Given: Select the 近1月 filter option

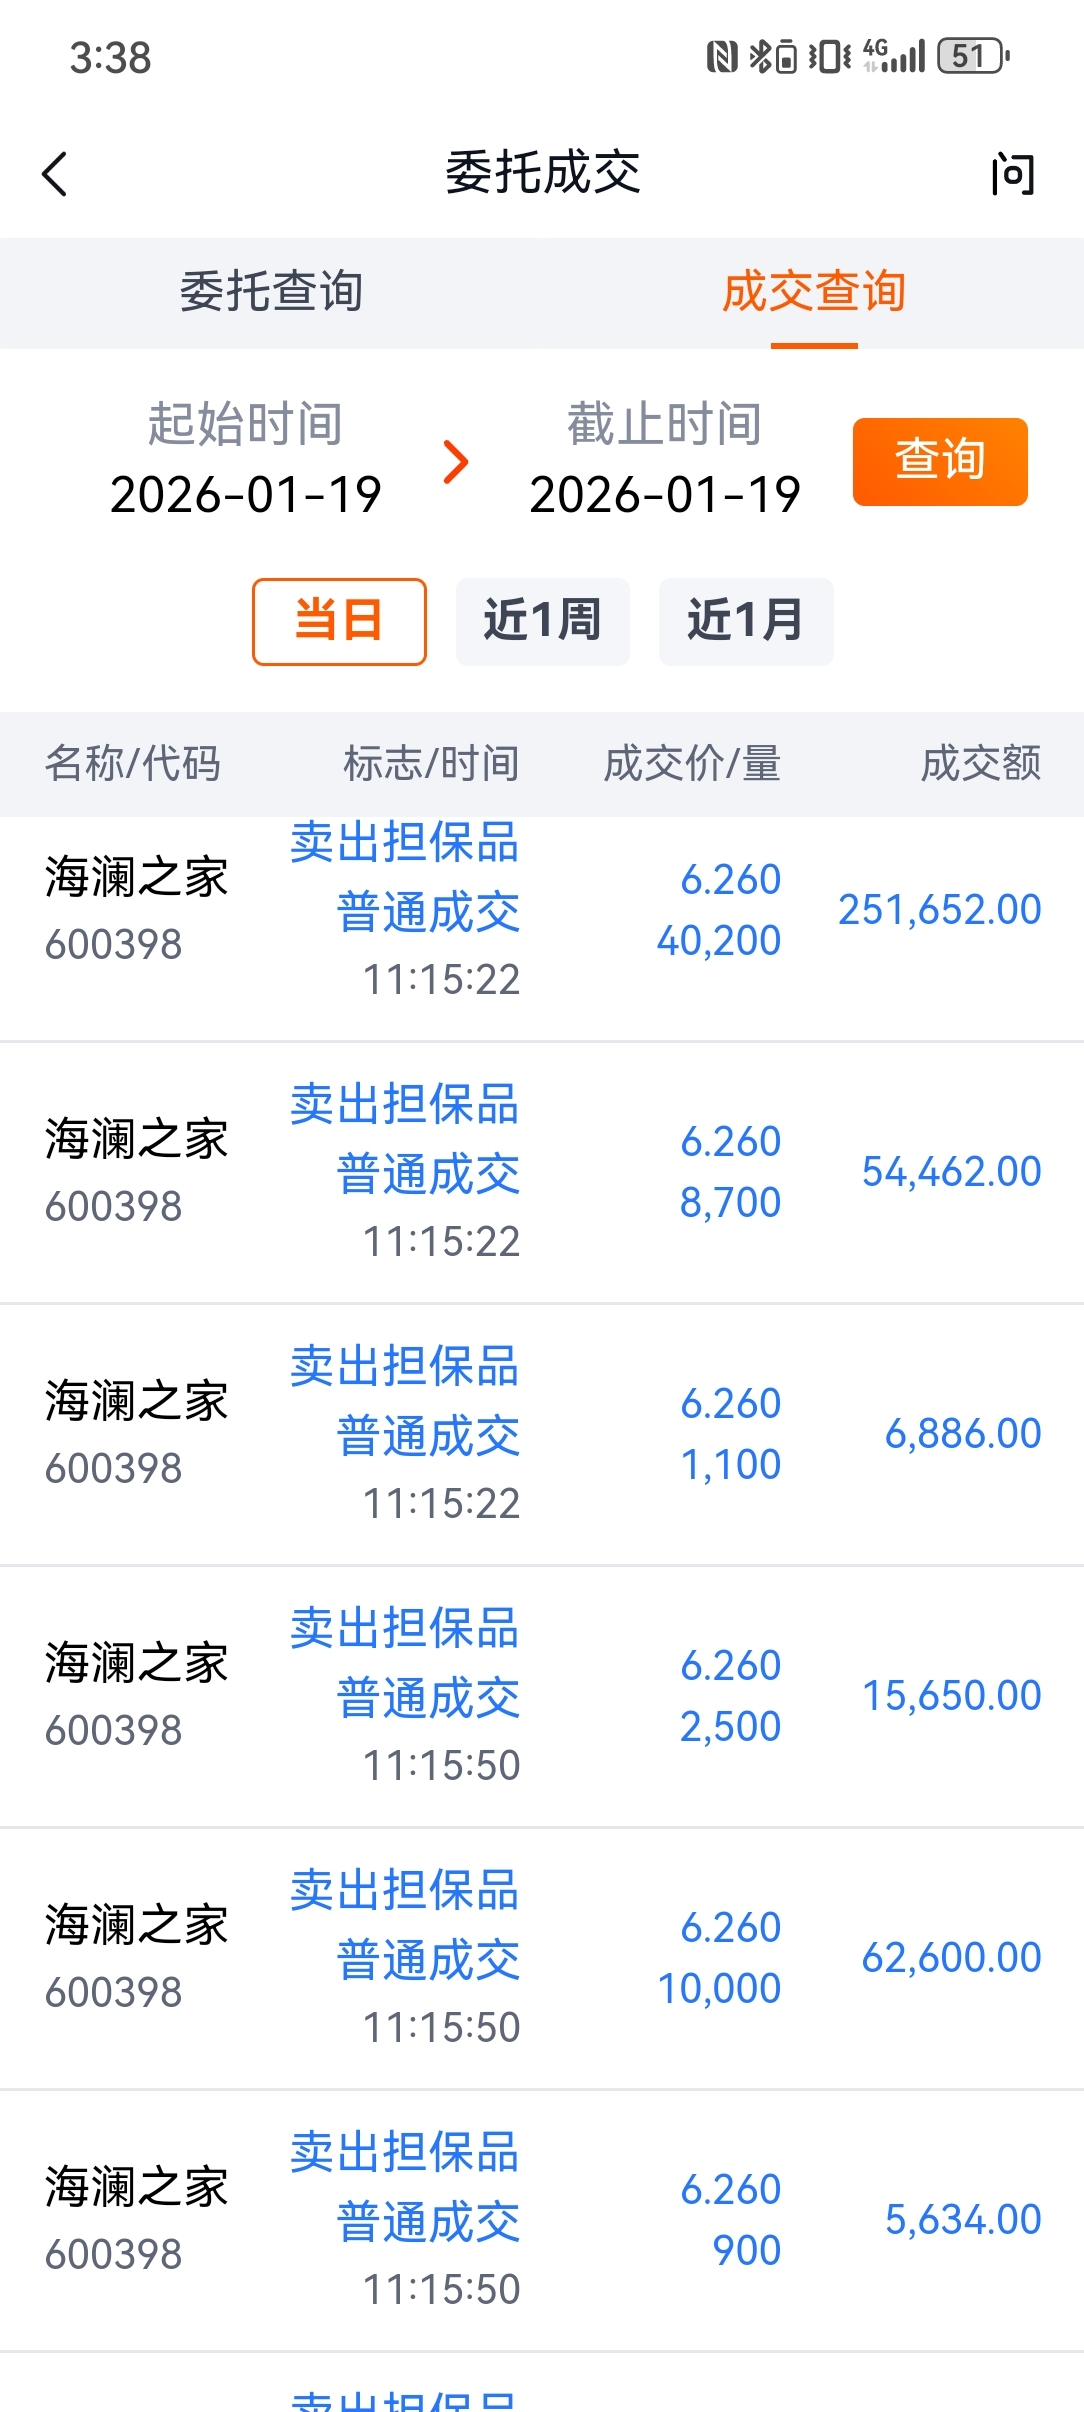Looking at the screenshot, I should 745,621.
